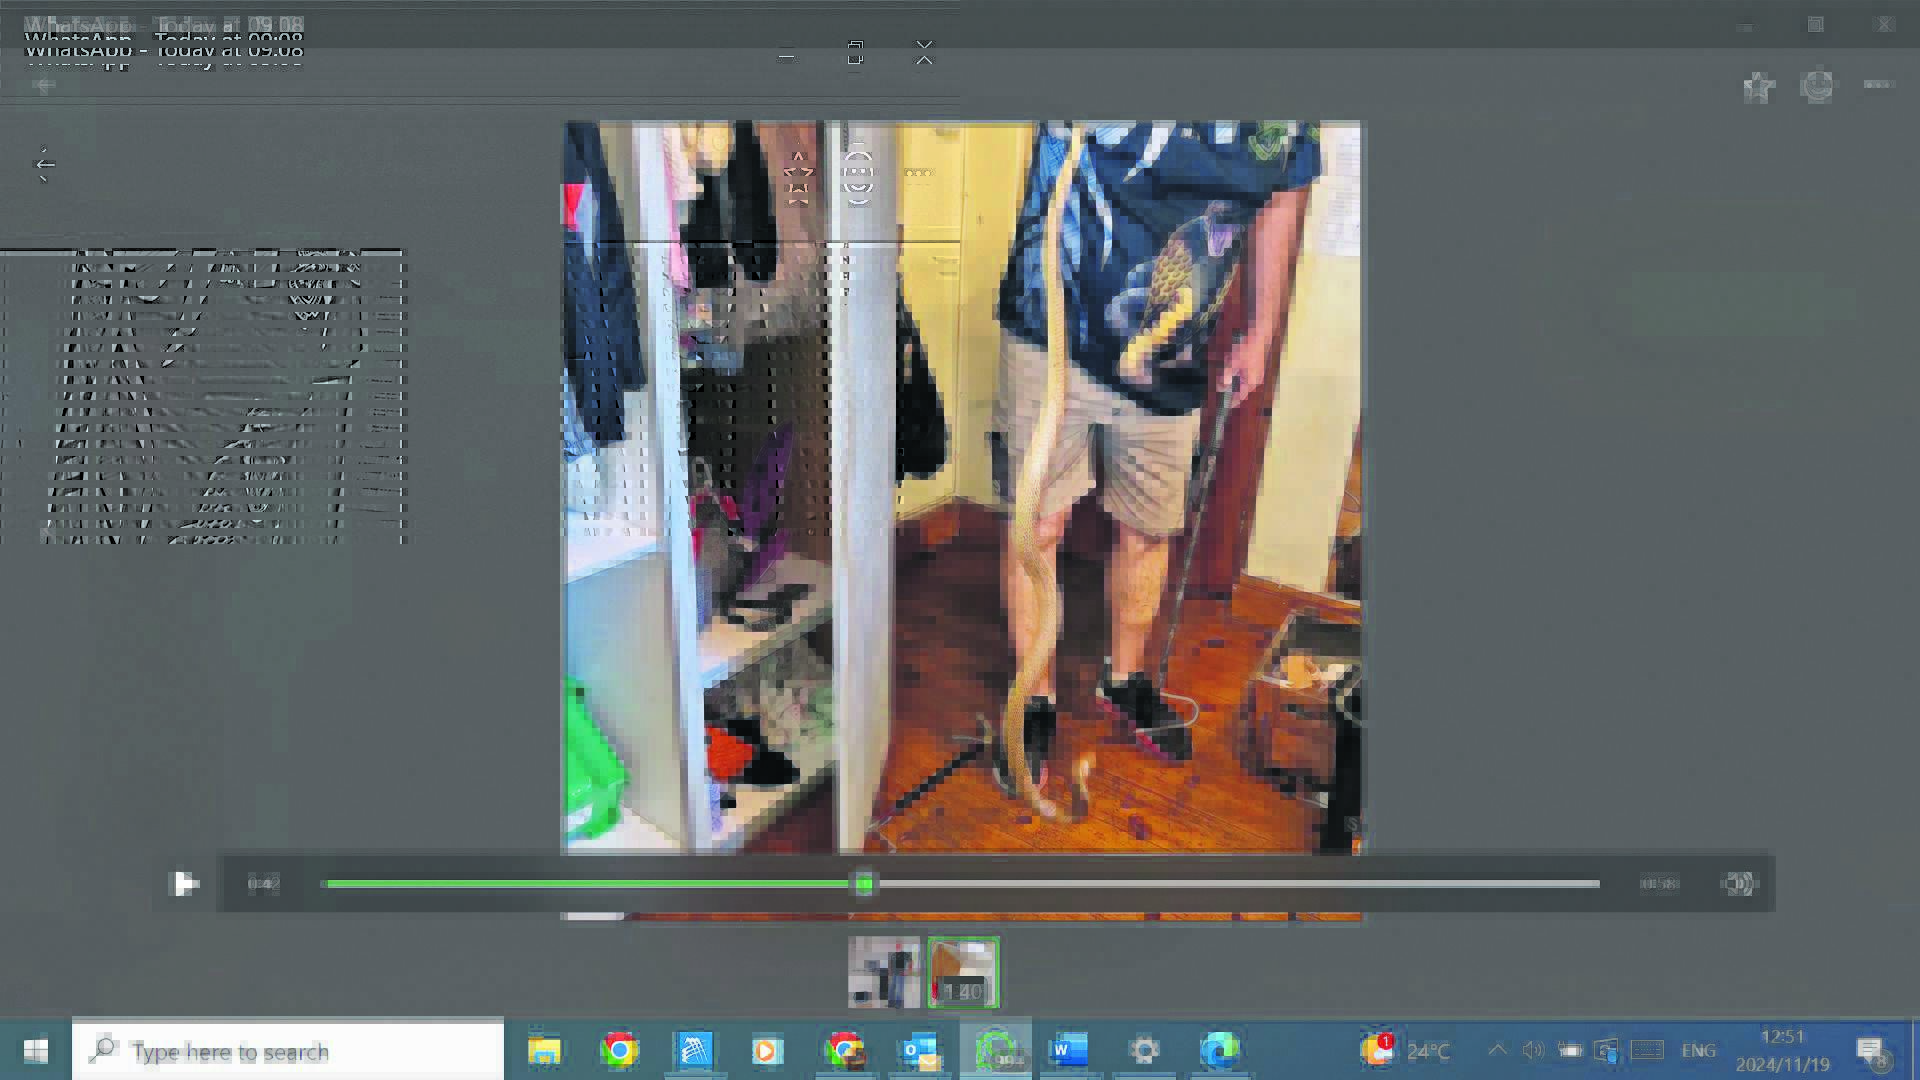Open File Explorer from the taskbar

545,1051
